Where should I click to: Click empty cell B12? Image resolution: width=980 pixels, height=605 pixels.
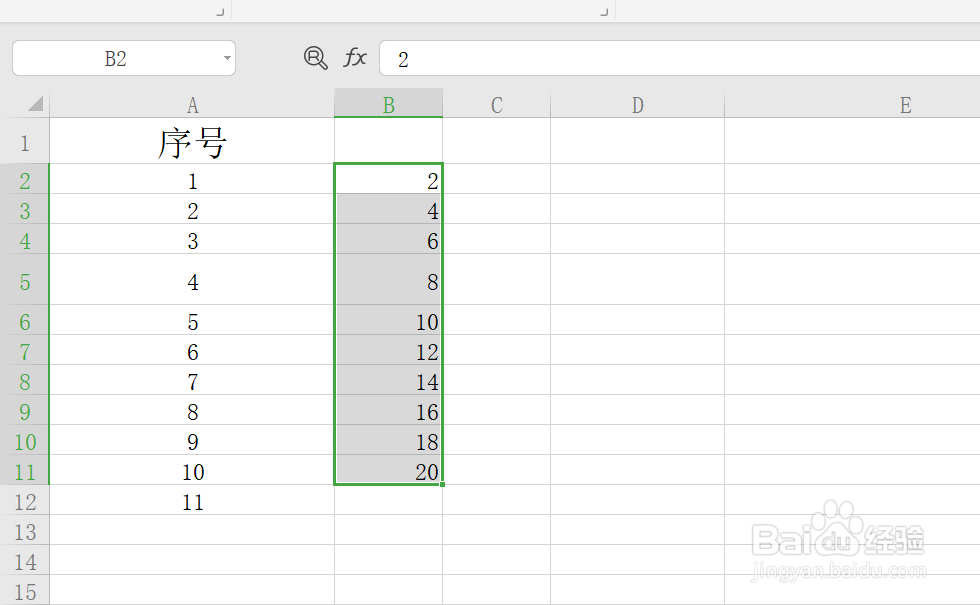(x=389, y=500)
